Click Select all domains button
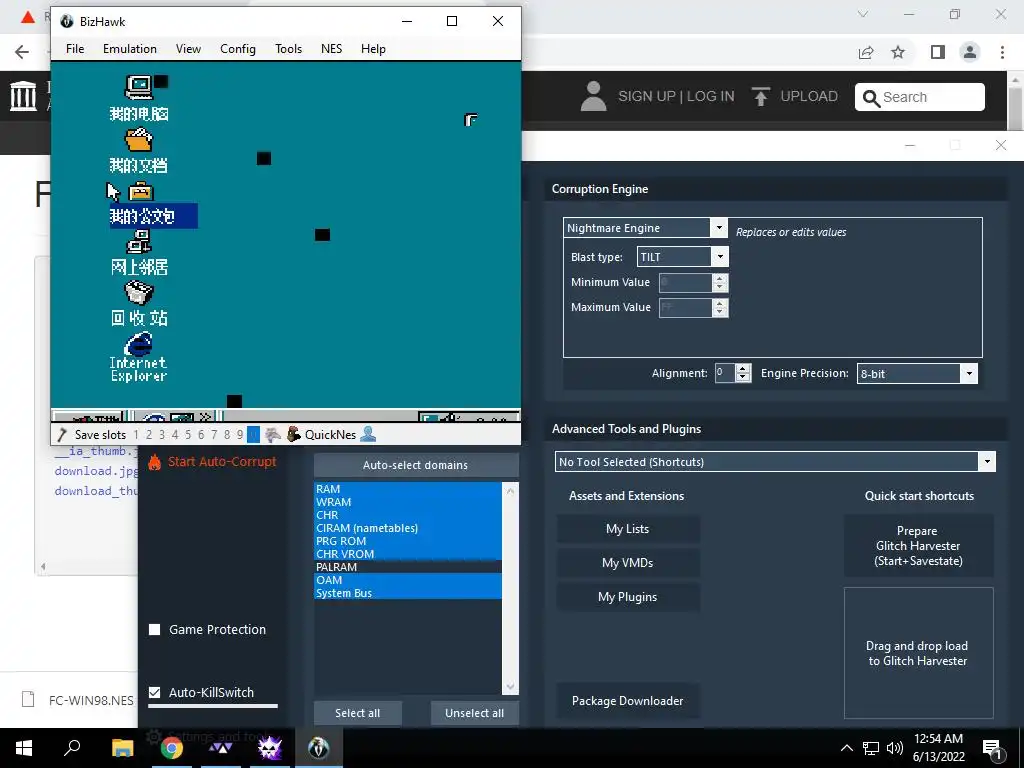Viewport: 1024px width, 768px height. (357, 713)
